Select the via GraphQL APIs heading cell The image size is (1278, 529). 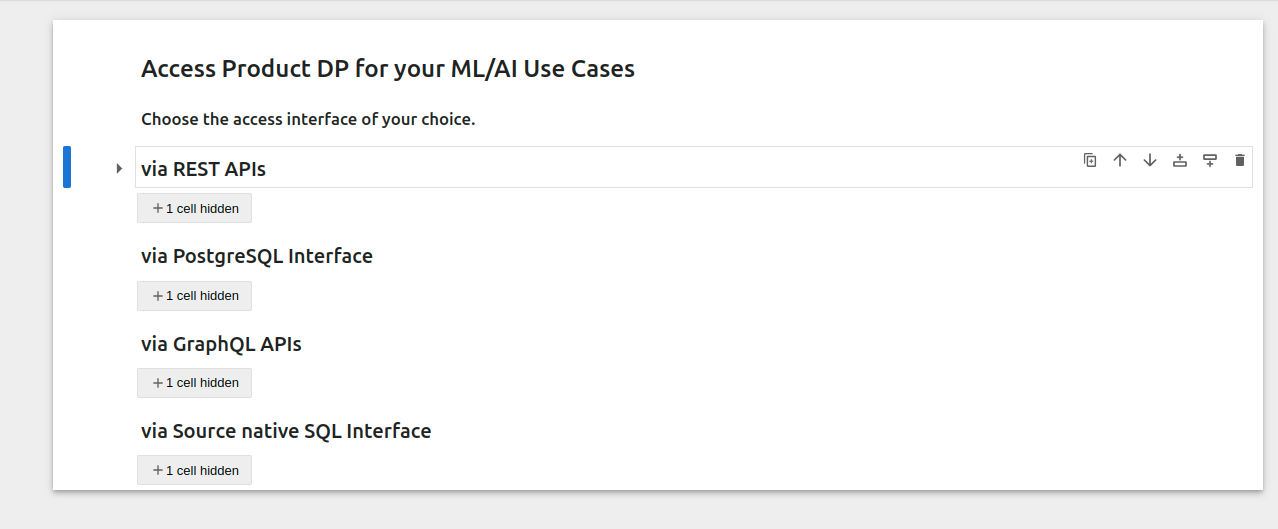[x=221, y=344]
